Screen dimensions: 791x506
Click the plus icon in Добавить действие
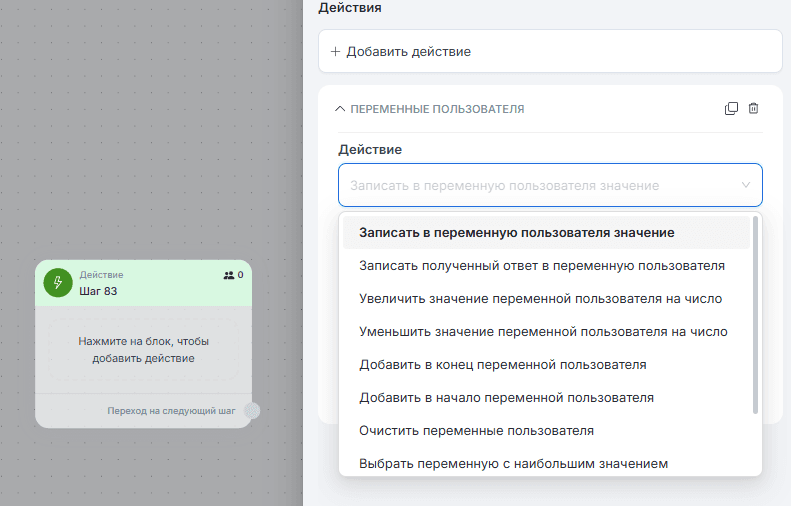(335, 51)
